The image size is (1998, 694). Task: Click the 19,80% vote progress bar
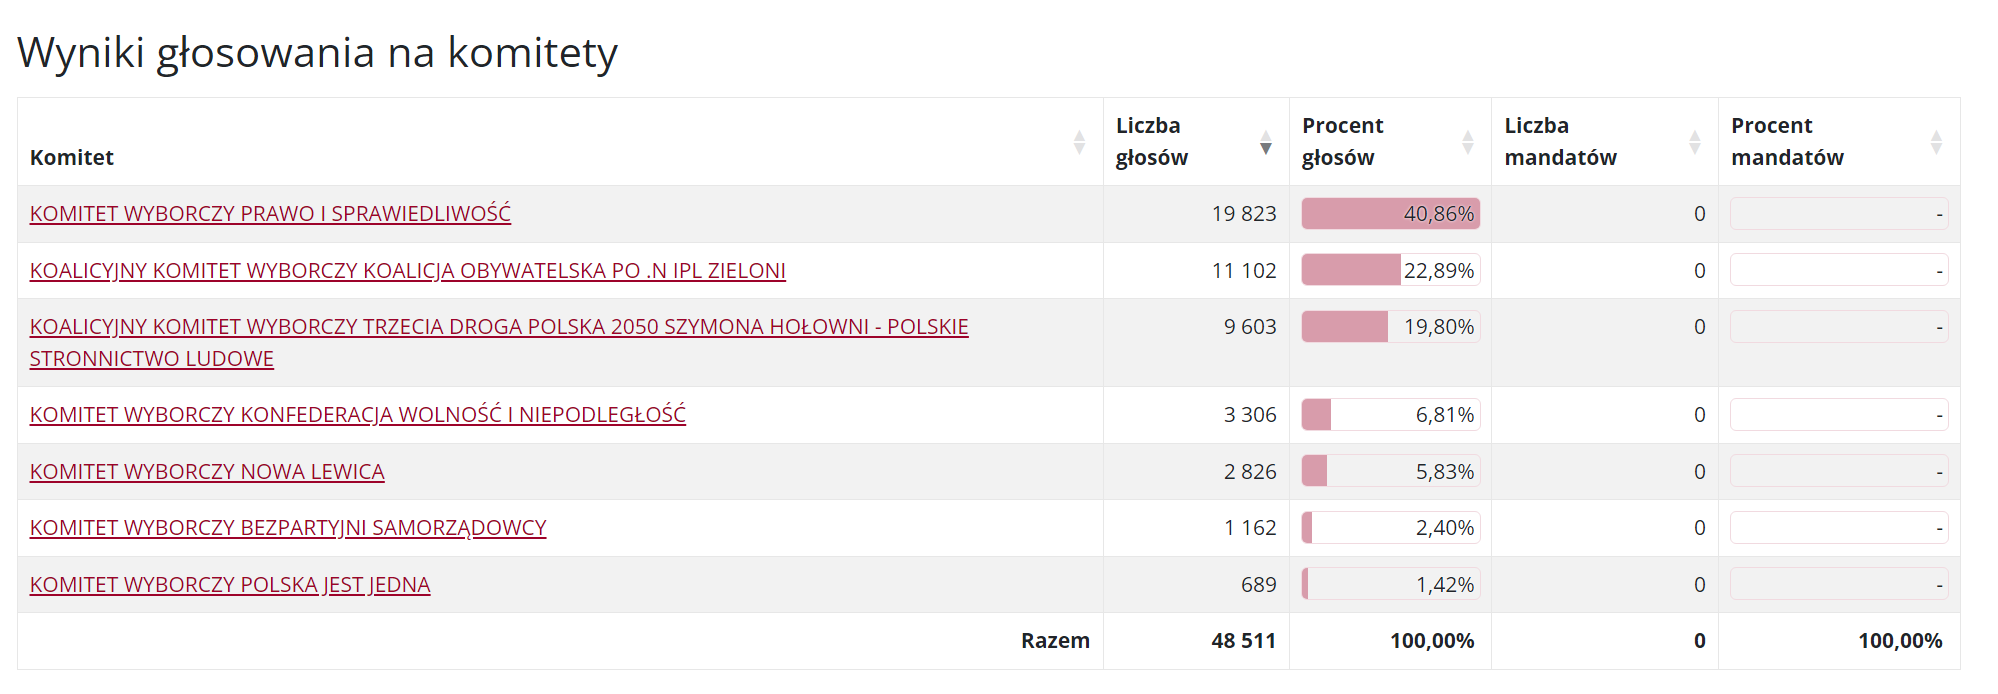point(1390,327)
